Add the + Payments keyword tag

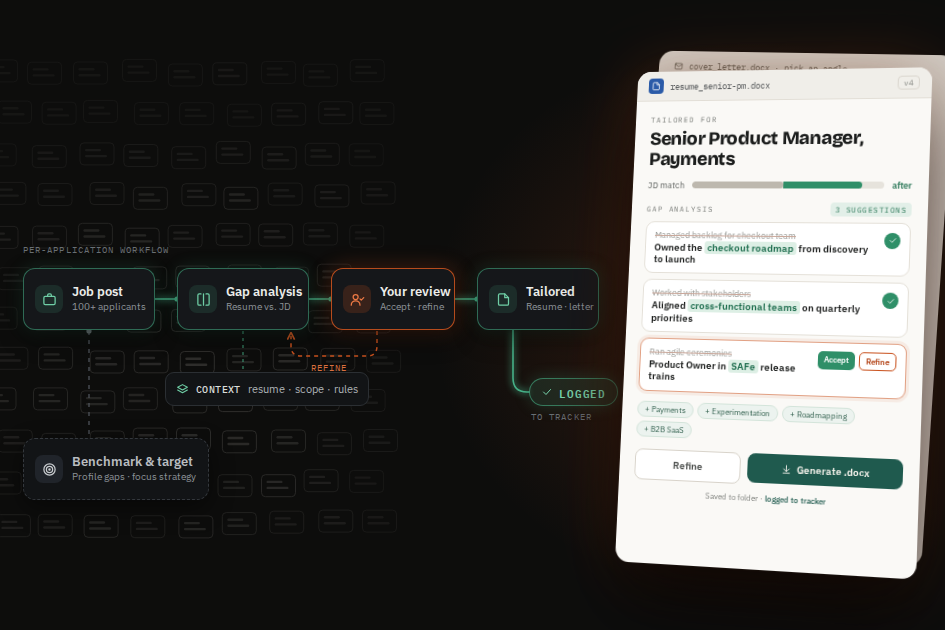(665, 410)
